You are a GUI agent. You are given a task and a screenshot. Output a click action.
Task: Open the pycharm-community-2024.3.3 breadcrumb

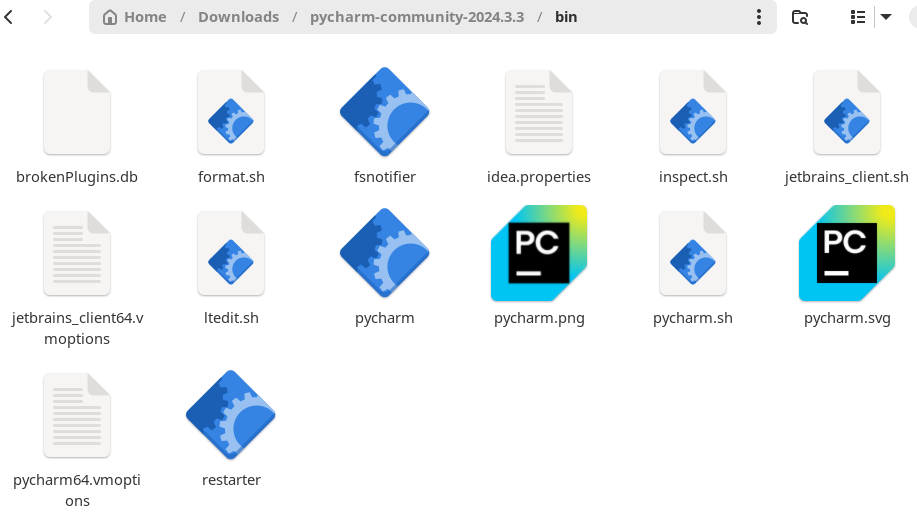coord(417,17)
